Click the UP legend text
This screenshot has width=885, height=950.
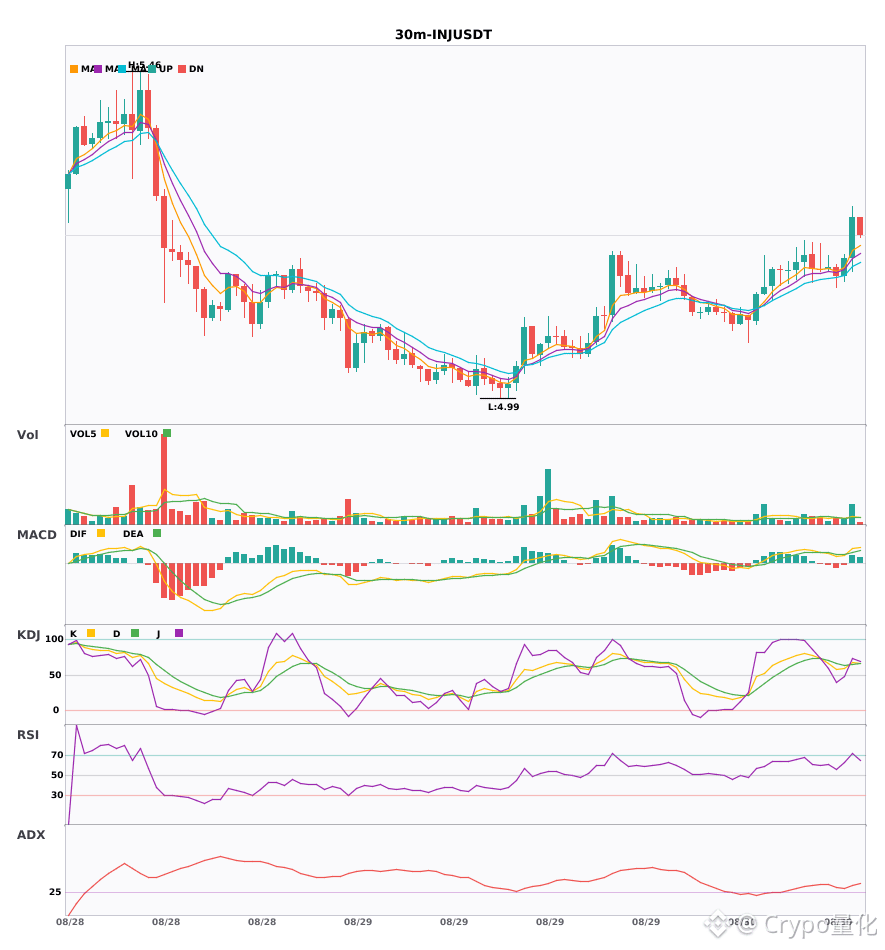tap(165, 69)
